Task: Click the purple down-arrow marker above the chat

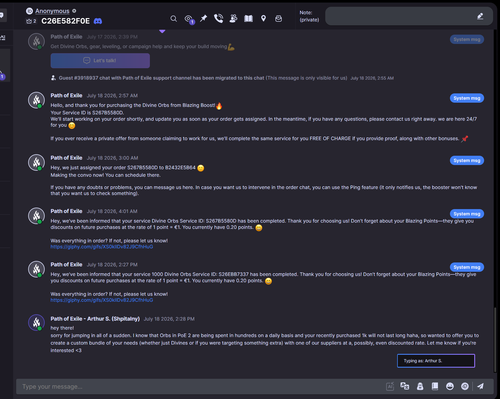Action: (162, 31)
